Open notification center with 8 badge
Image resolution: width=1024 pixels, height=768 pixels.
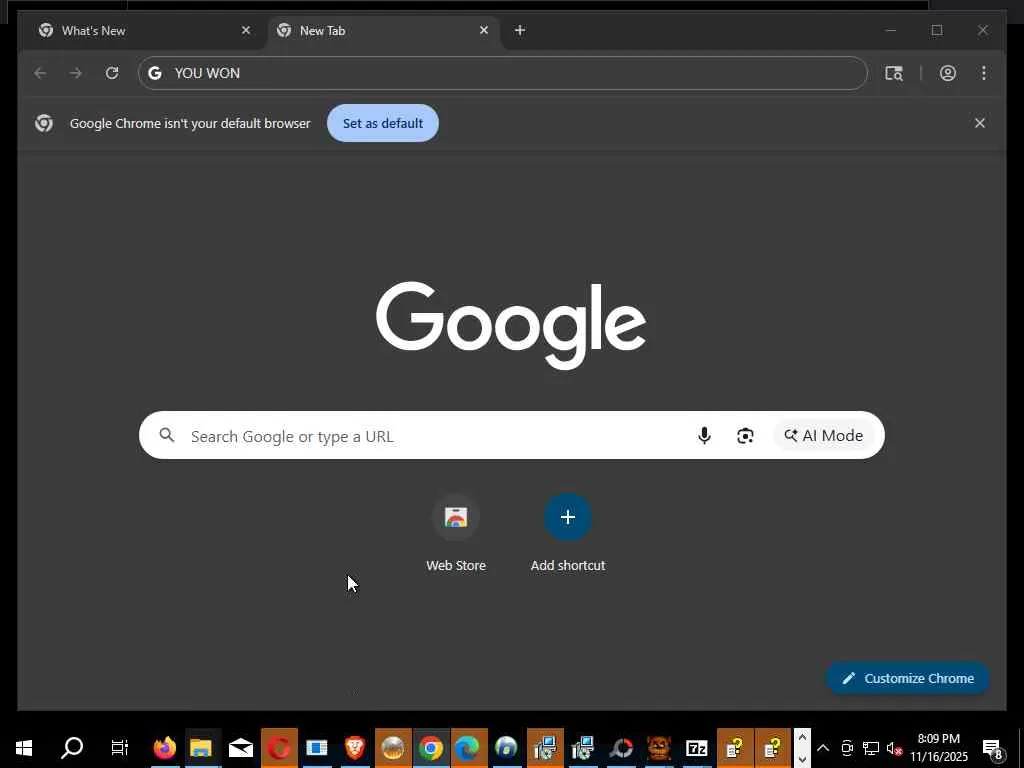(x=992, y=748)
